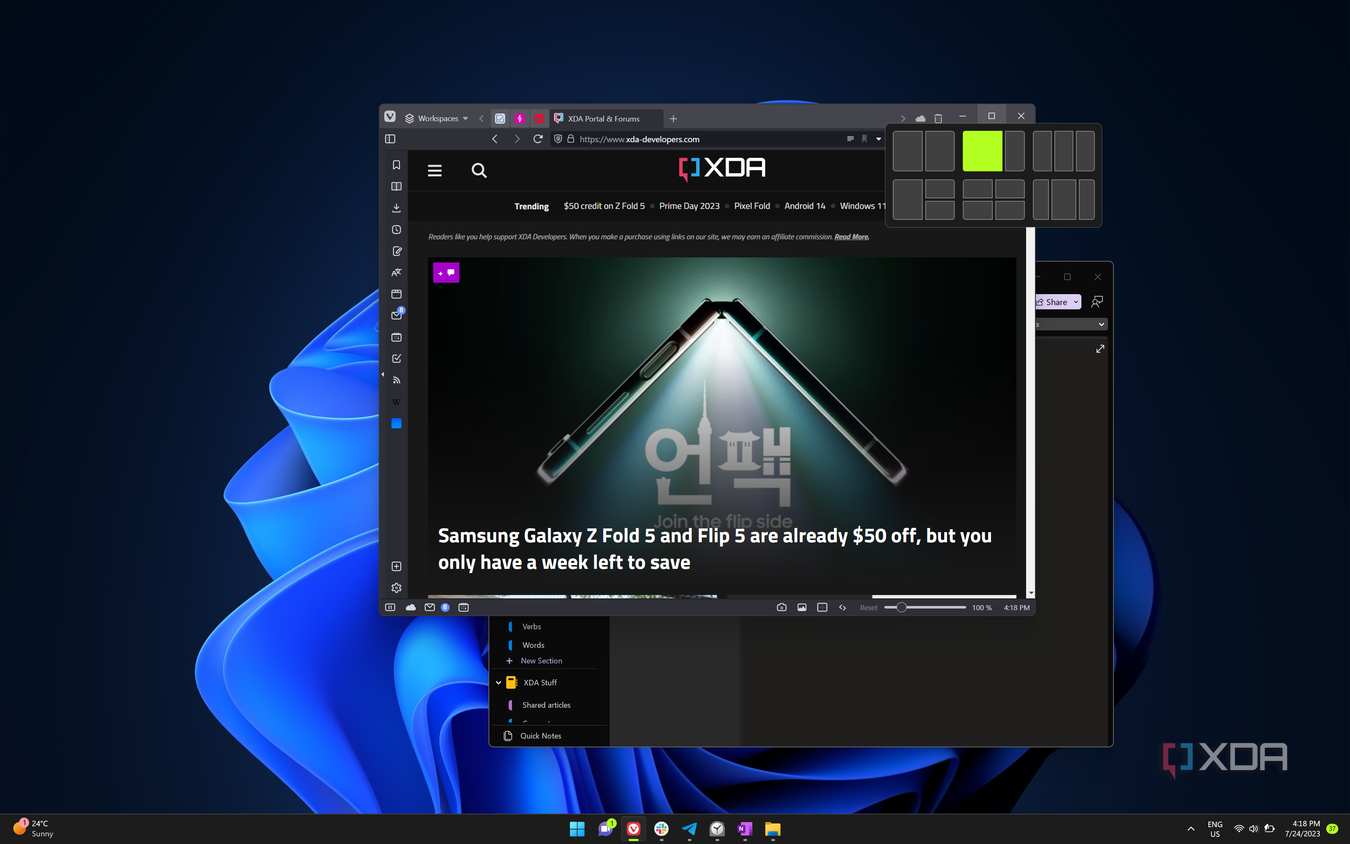Reload the current page
This screenshot has width=1350, height=844.
[538, 139]
